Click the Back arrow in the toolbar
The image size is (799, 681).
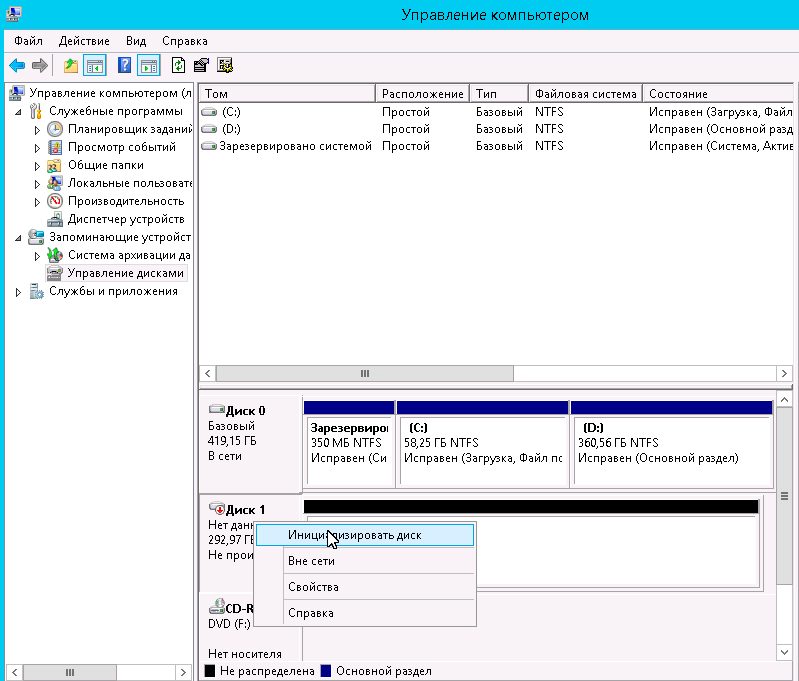coord(17,66)
